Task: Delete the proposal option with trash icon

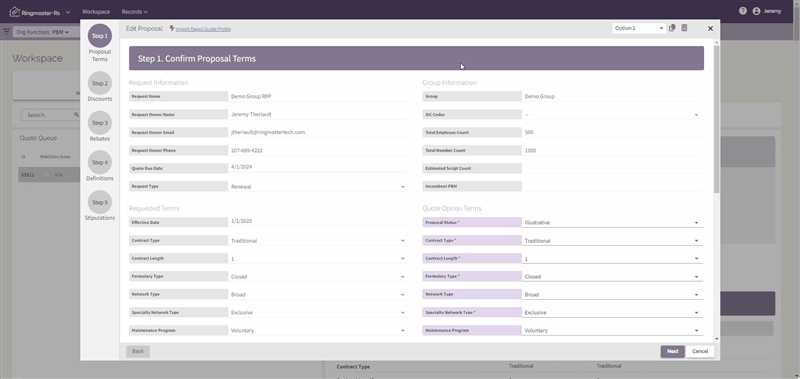Action: tap(684, 28)
